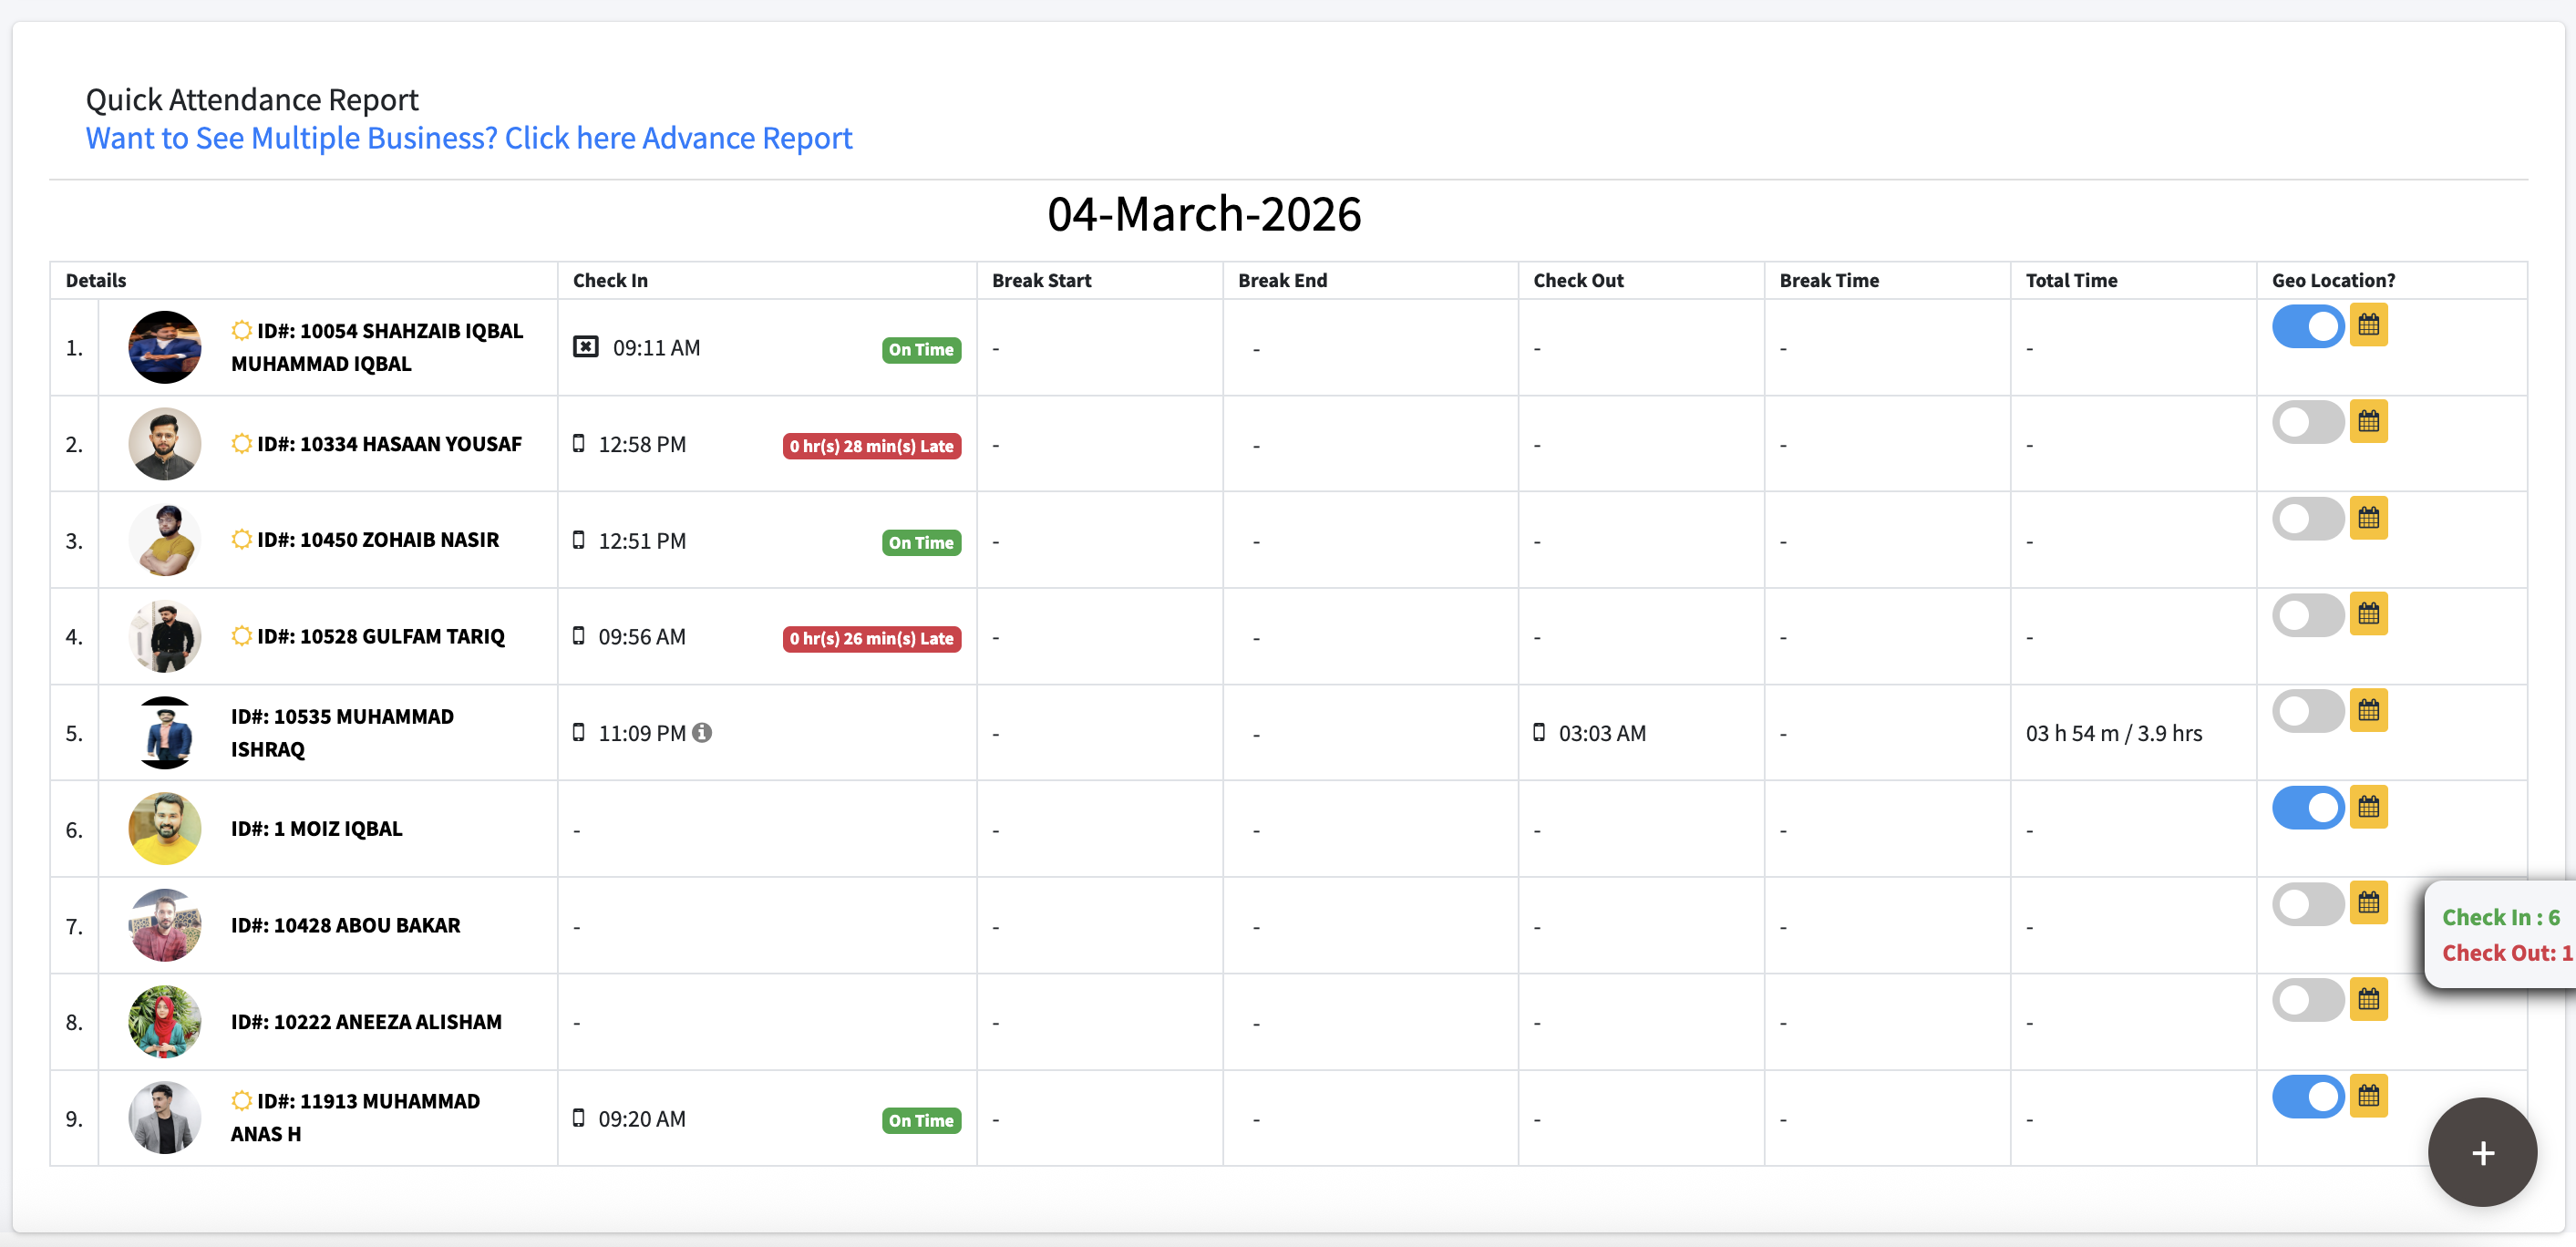Image resolution: width=2576 pixels, height=1247 pixels.
Task: Click the manual entry icon beside 09:11 AM
Action: pyautogui.click(x=585, y=347)
